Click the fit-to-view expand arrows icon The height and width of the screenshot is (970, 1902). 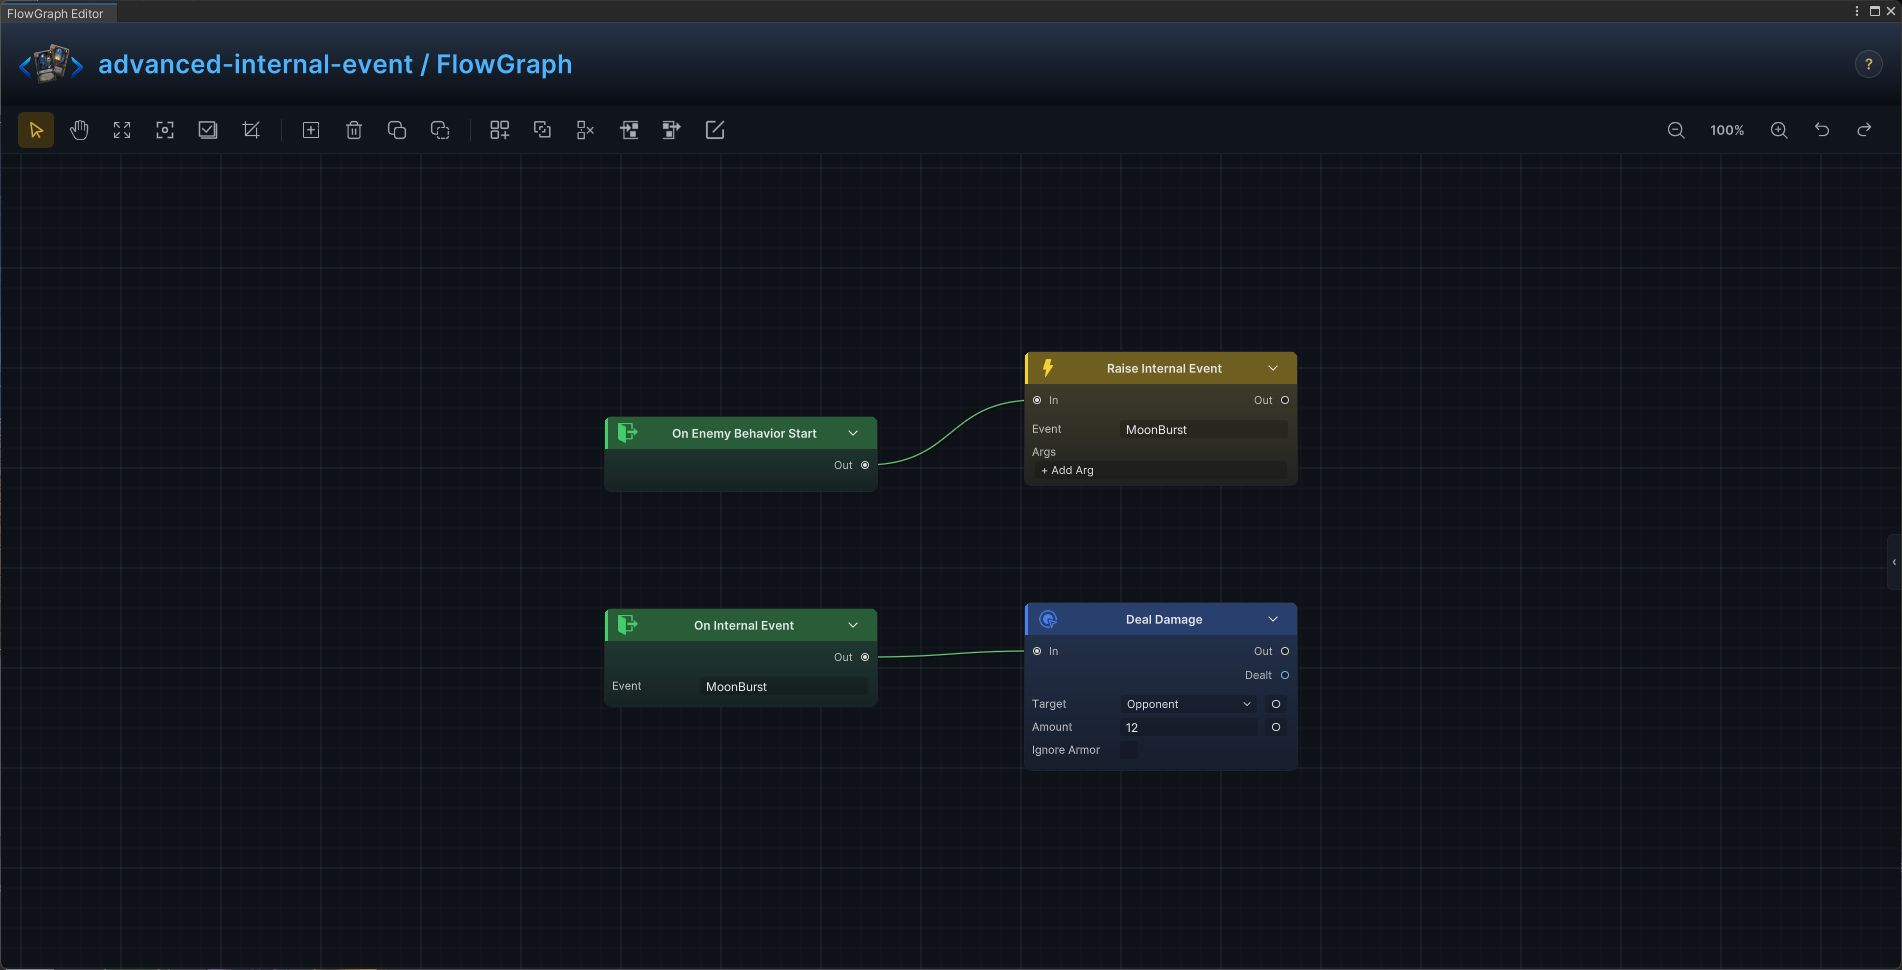pos(122,130)
